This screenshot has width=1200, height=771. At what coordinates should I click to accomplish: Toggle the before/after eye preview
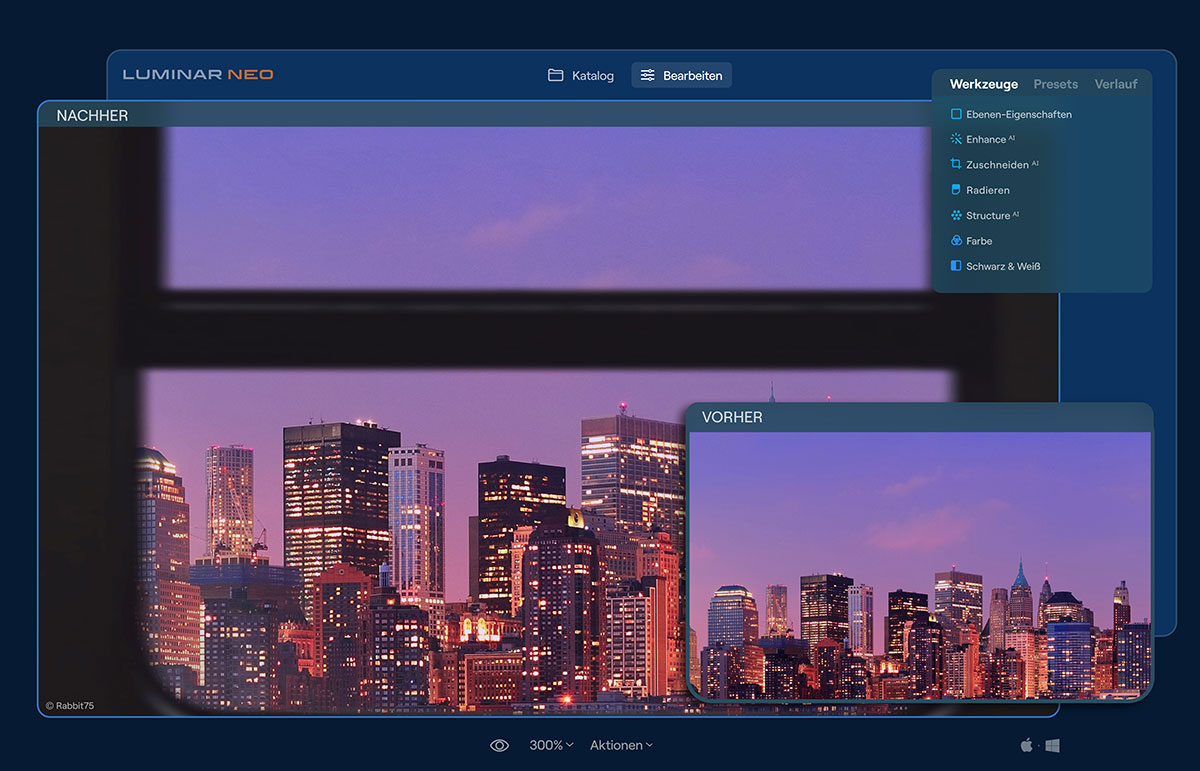tap(500, 745)
